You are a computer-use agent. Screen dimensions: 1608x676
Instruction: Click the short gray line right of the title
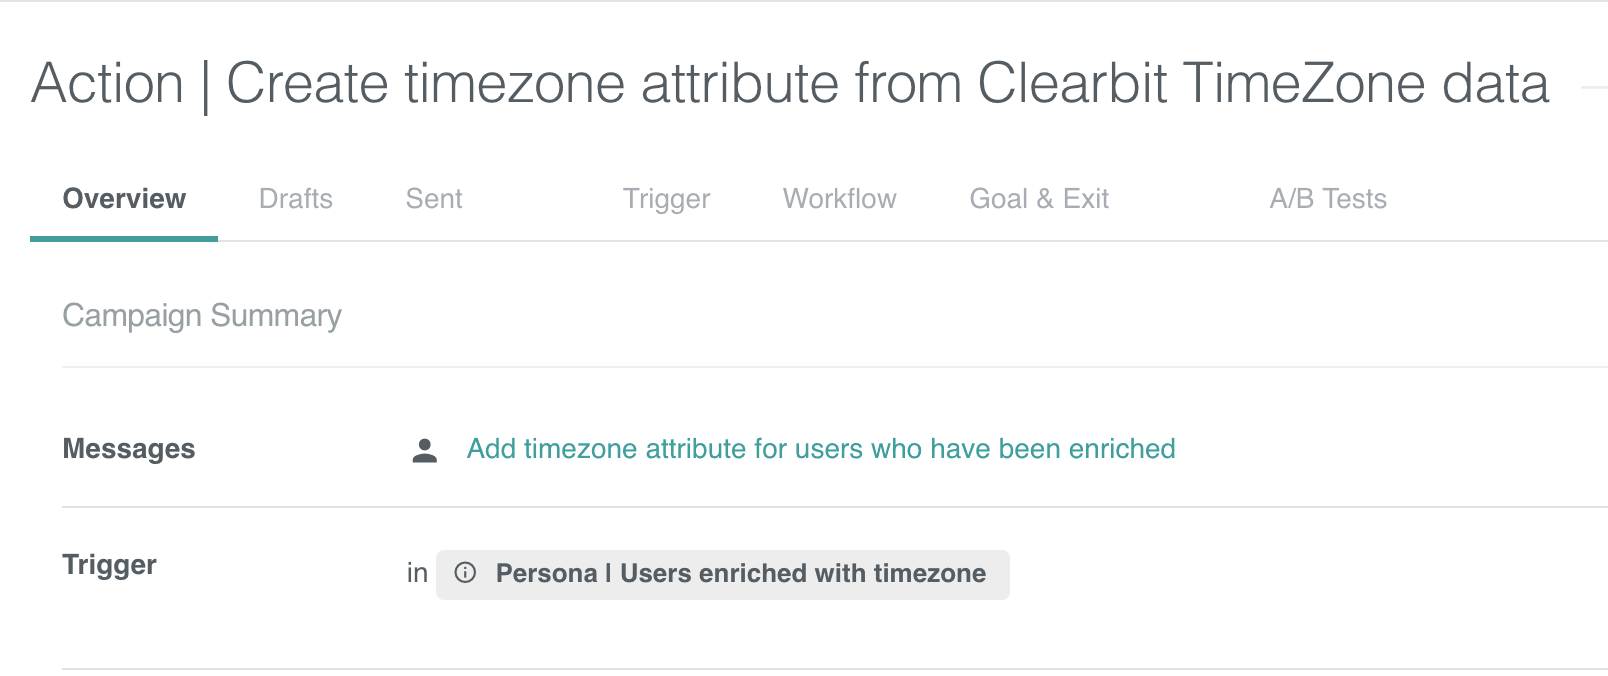[x=1594, y=88]
